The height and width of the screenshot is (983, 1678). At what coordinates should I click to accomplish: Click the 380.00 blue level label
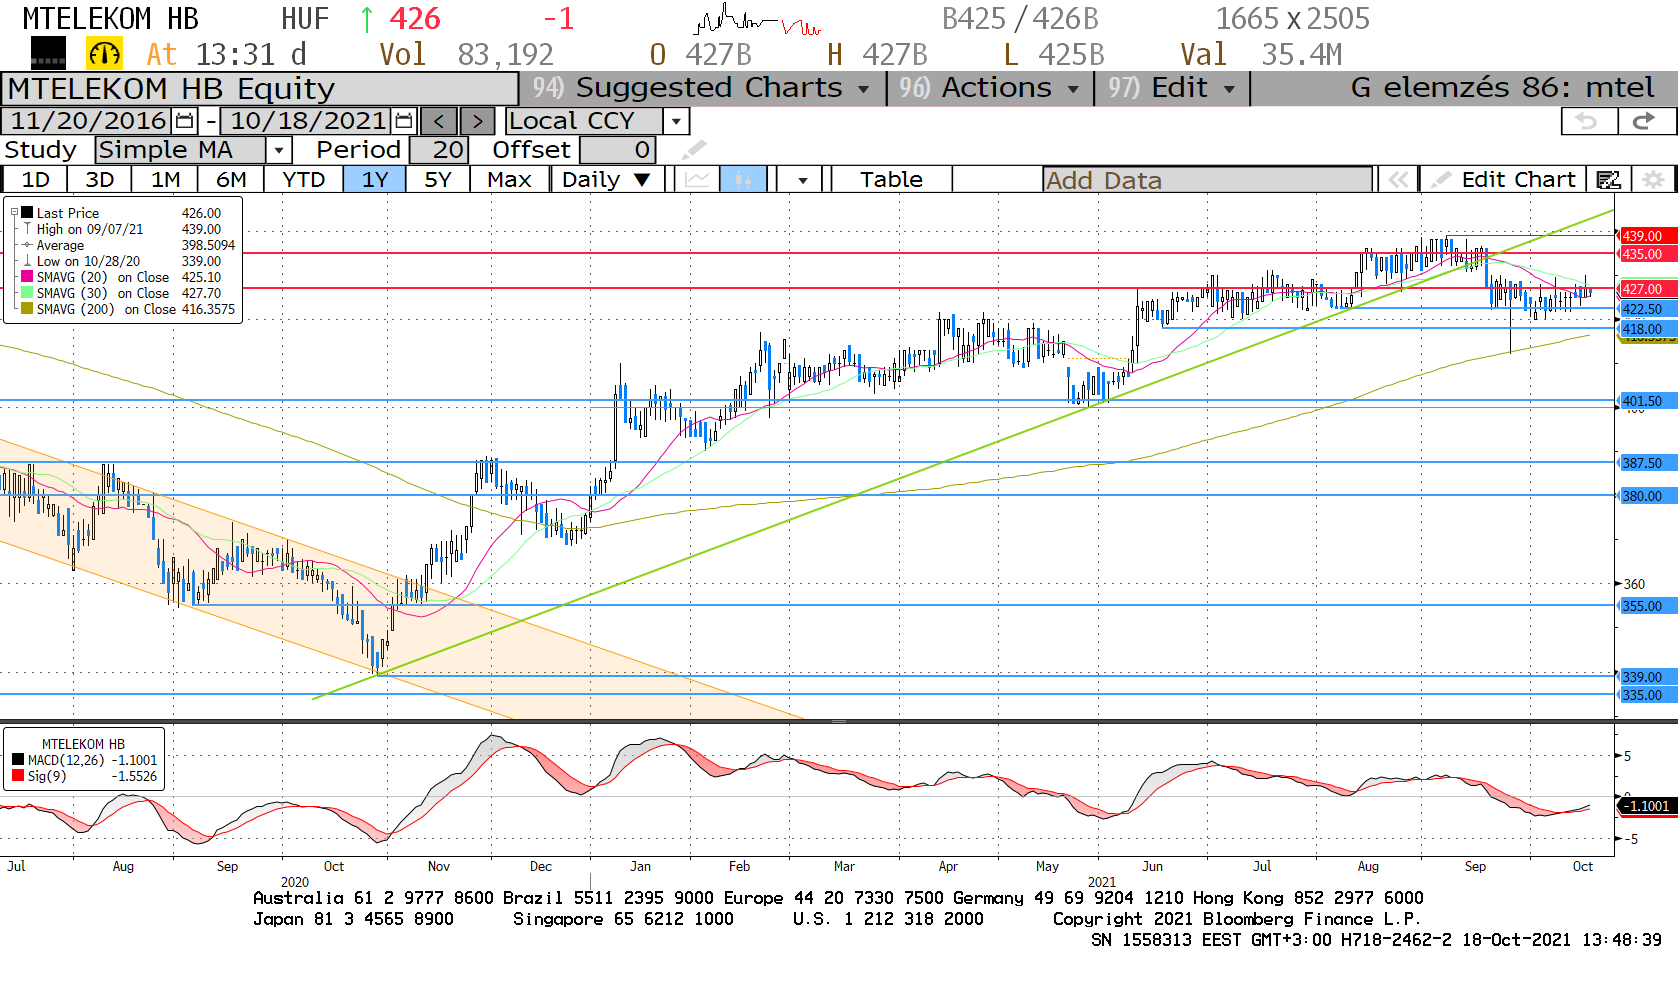pos(1646,496)
